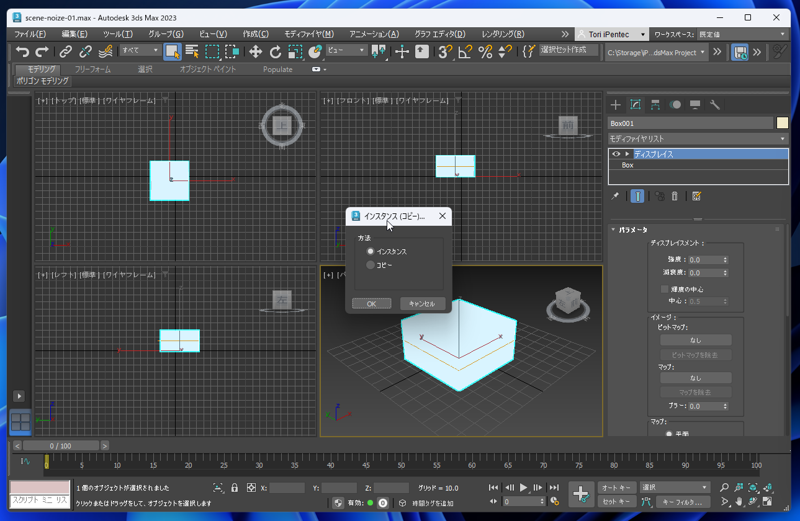Open the Rendering menu レンダリング(R)
Image resolution: width=800 pixels, height=521 pixels.
tap(503, 34)
